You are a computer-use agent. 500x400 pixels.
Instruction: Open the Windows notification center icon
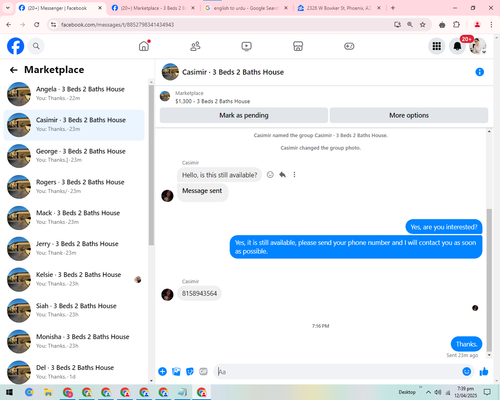pyautogui.click(x=487, y=392)
